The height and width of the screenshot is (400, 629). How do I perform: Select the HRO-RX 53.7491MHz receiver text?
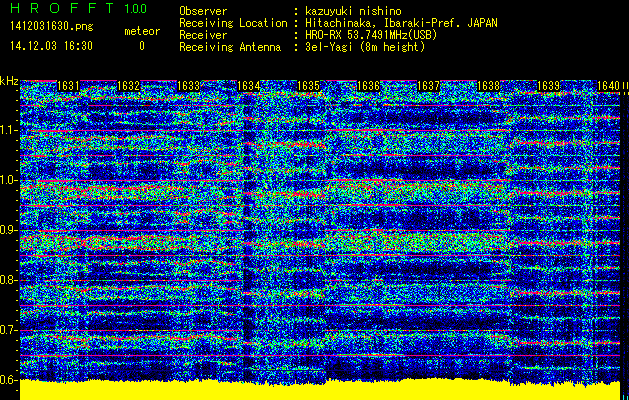pos(372,34)
